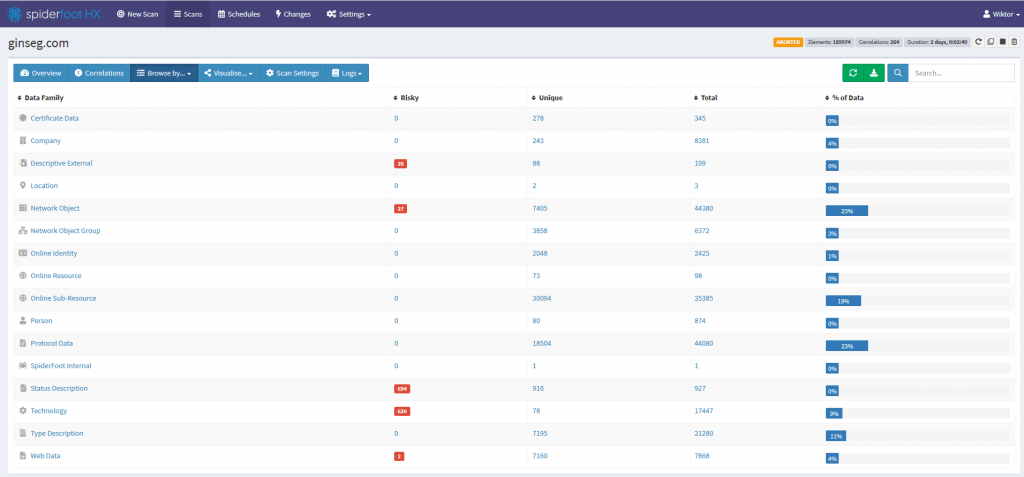Click the unique count 18504
The height and width of the screenshot is (477, 1024).
coord(542,343)
